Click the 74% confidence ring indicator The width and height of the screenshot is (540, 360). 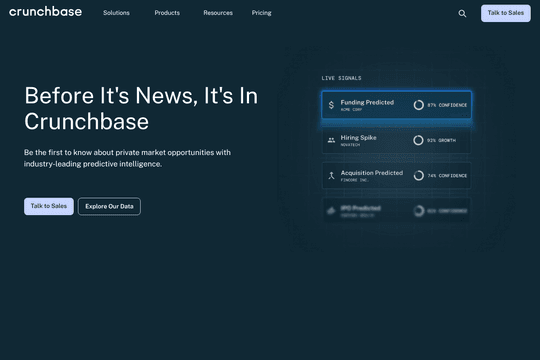click(x=419, y=176)
